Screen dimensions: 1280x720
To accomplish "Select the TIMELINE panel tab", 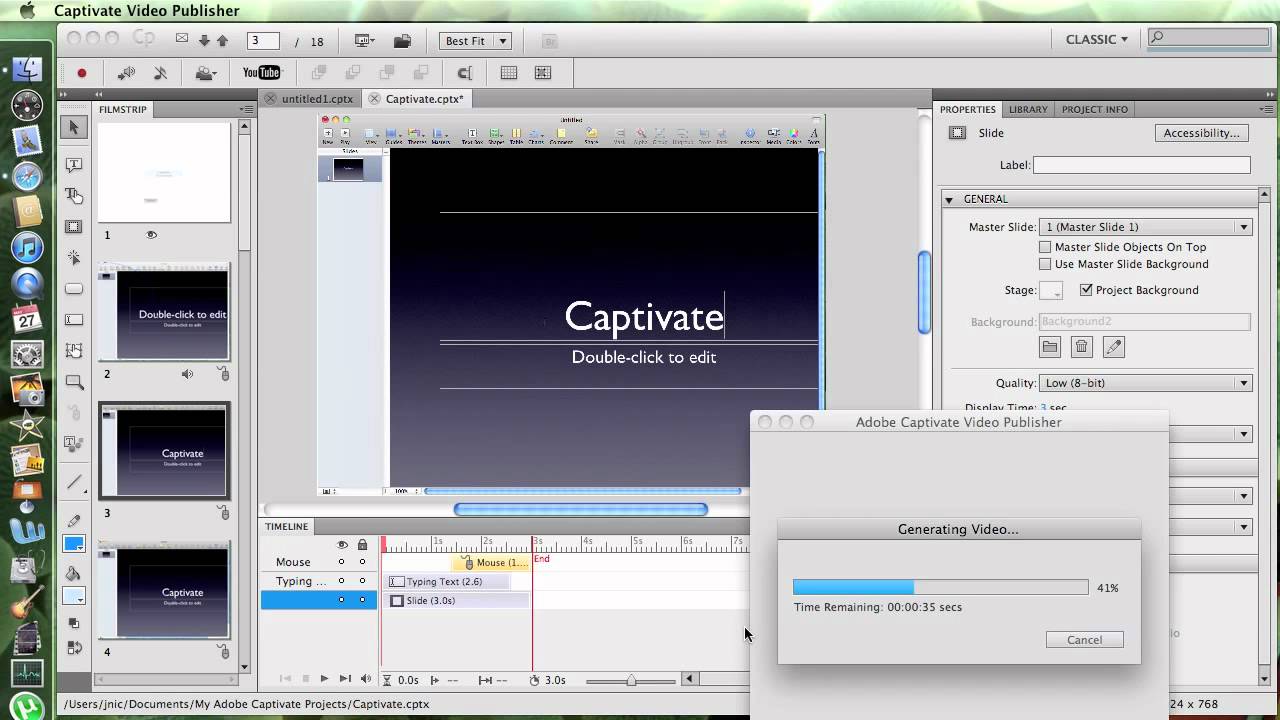I will coord(287,526).
